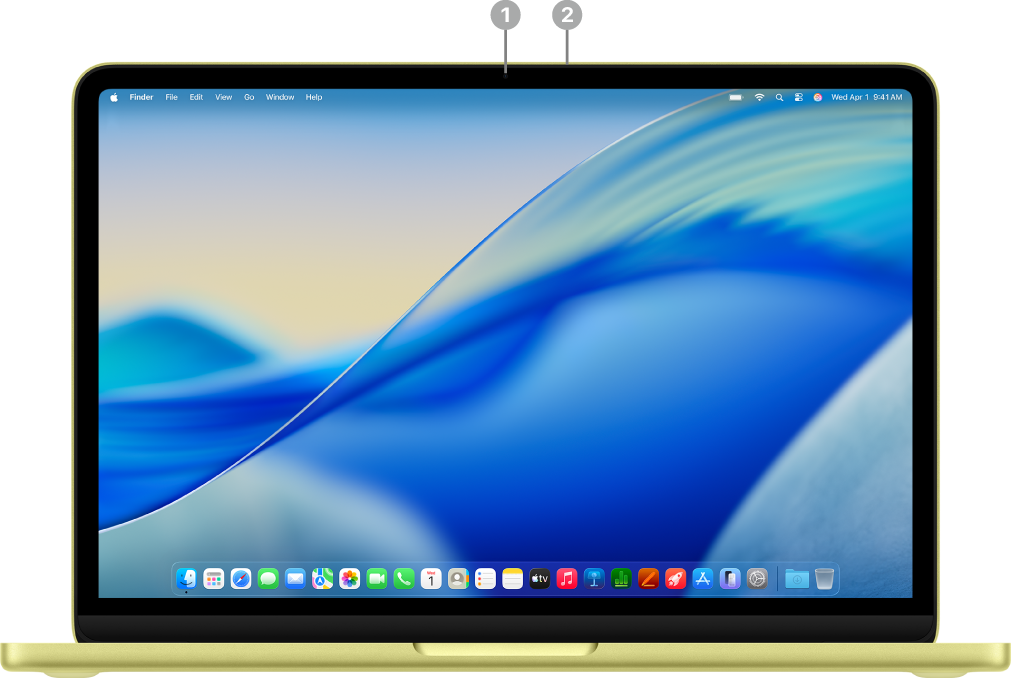This screenshot has height=678, width=1012.
Task: Open System Settings from the Dock
Action: click(756, 579)
